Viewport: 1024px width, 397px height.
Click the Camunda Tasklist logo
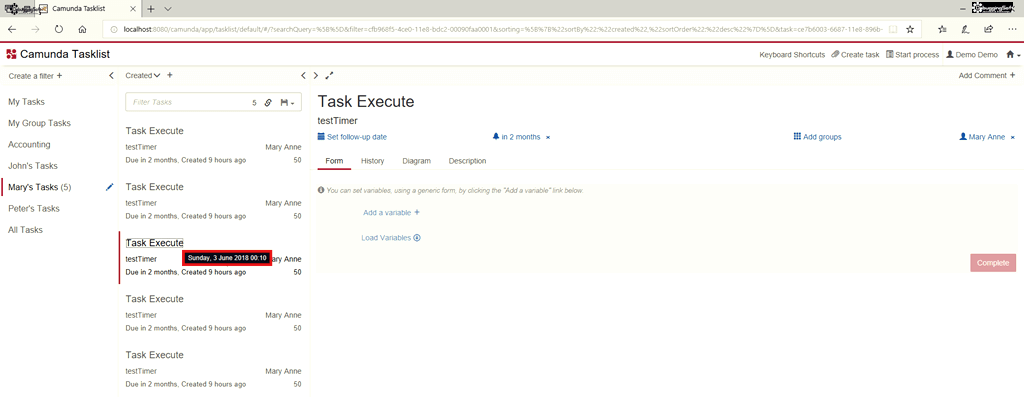[57, 54]
